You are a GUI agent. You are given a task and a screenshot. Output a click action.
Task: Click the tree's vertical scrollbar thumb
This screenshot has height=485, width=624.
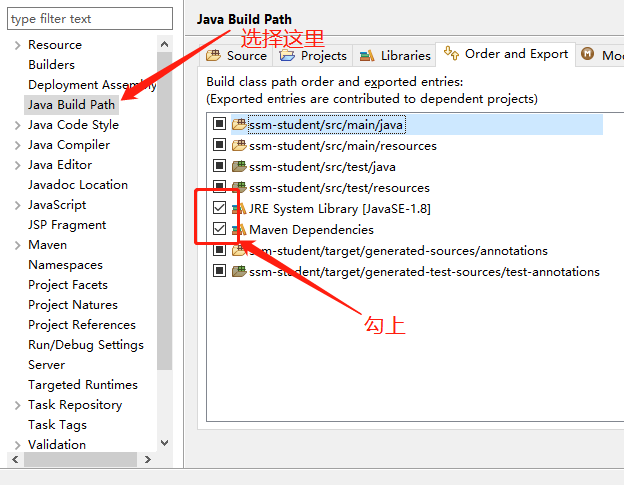tap(164, 211)
